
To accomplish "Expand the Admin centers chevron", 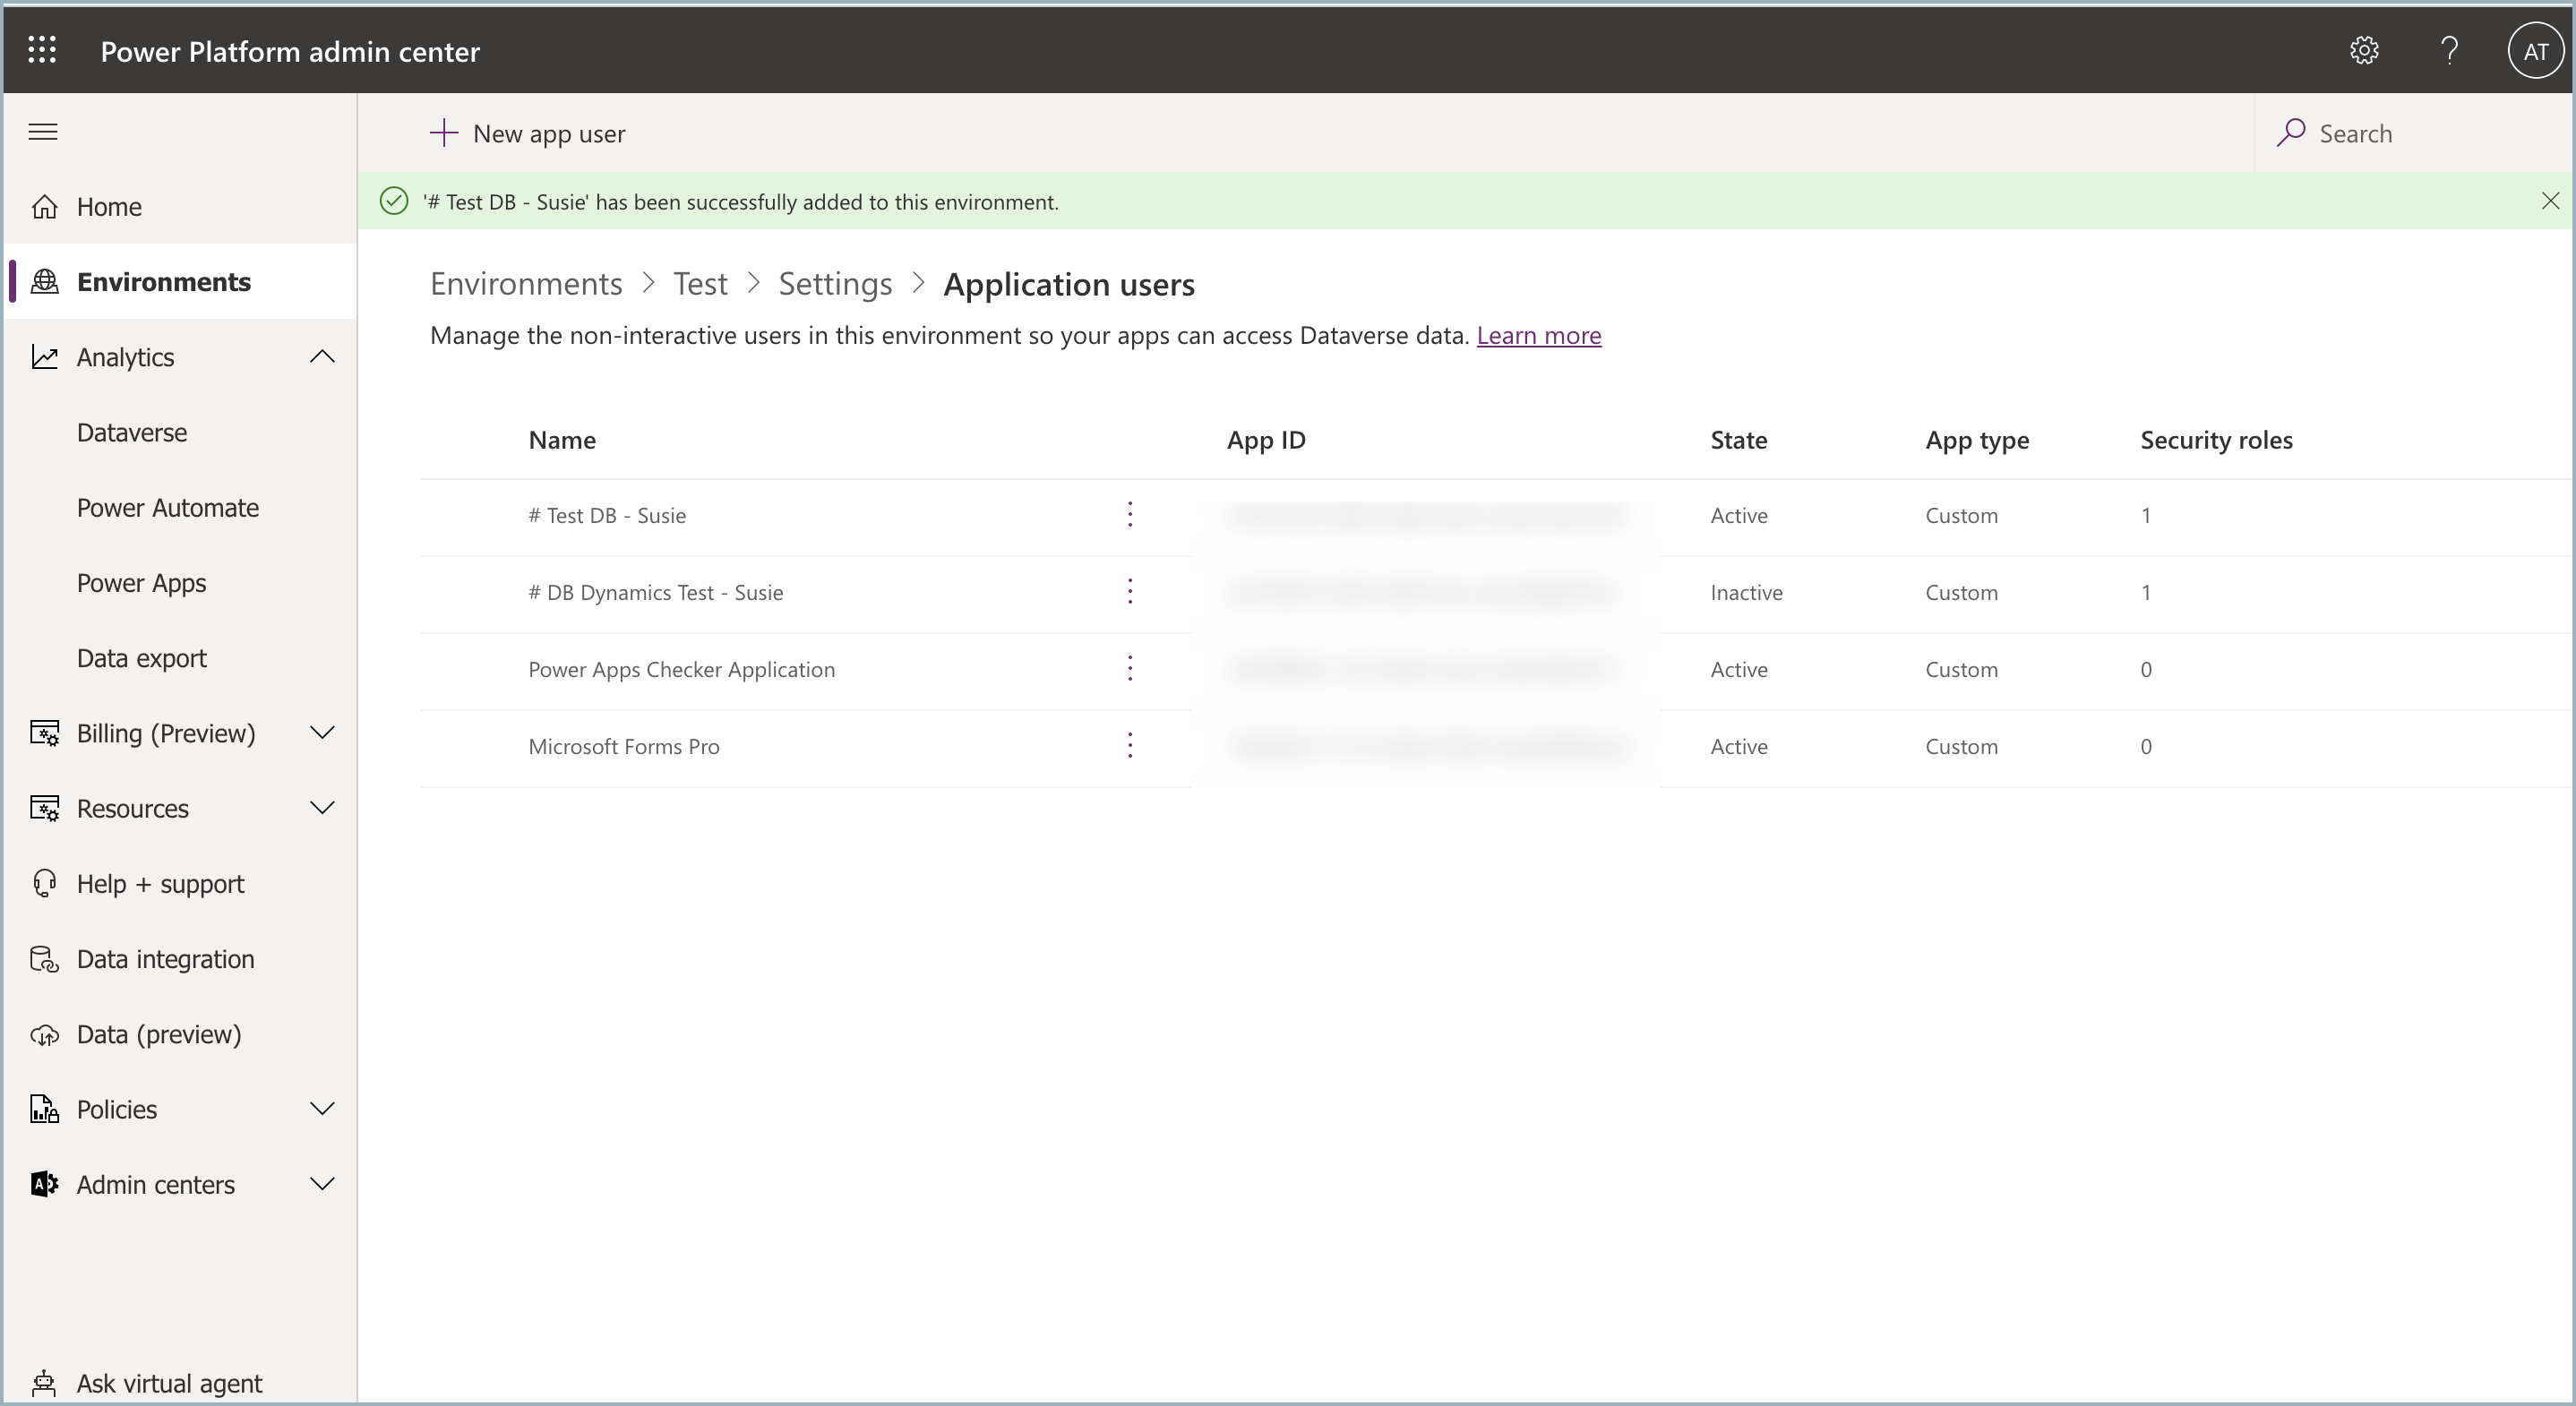I will pyautogui.click(x=322, y=1184).
